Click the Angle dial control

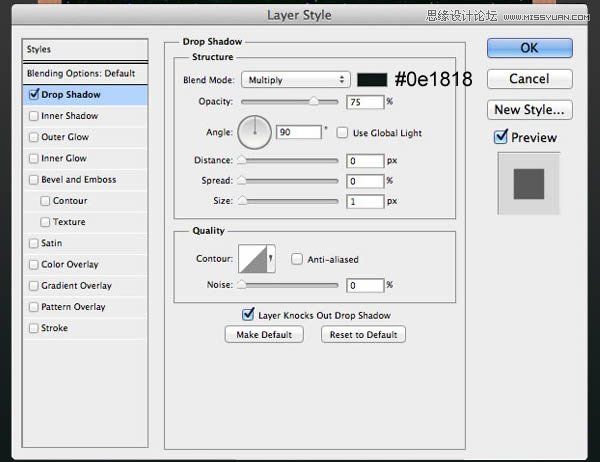pyautogui.click(x=255, y=132)
